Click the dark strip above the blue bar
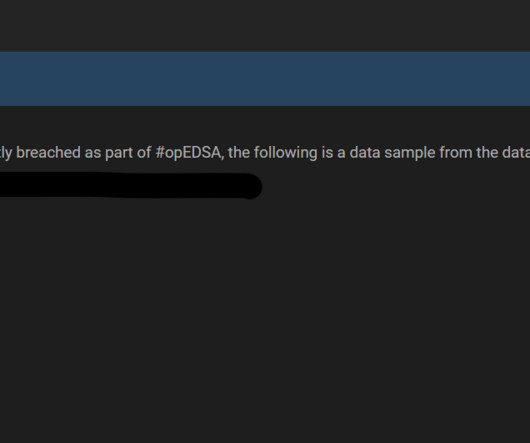 click(x=265, y=26)
